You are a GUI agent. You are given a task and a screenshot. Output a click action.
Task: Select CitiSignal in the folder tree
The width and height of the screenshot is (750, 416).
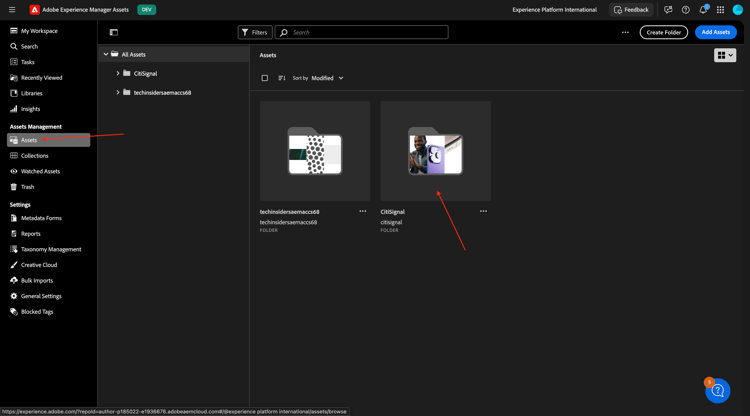coord(145,74)
